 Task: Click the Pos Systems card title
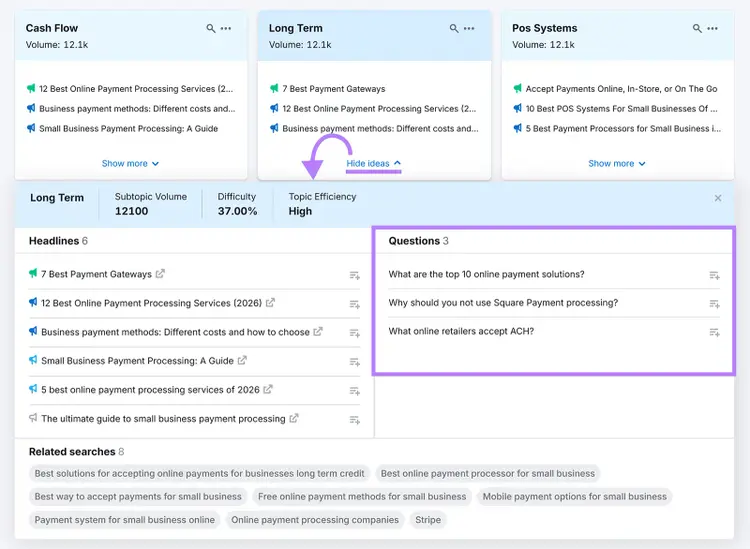pos(545,28)
